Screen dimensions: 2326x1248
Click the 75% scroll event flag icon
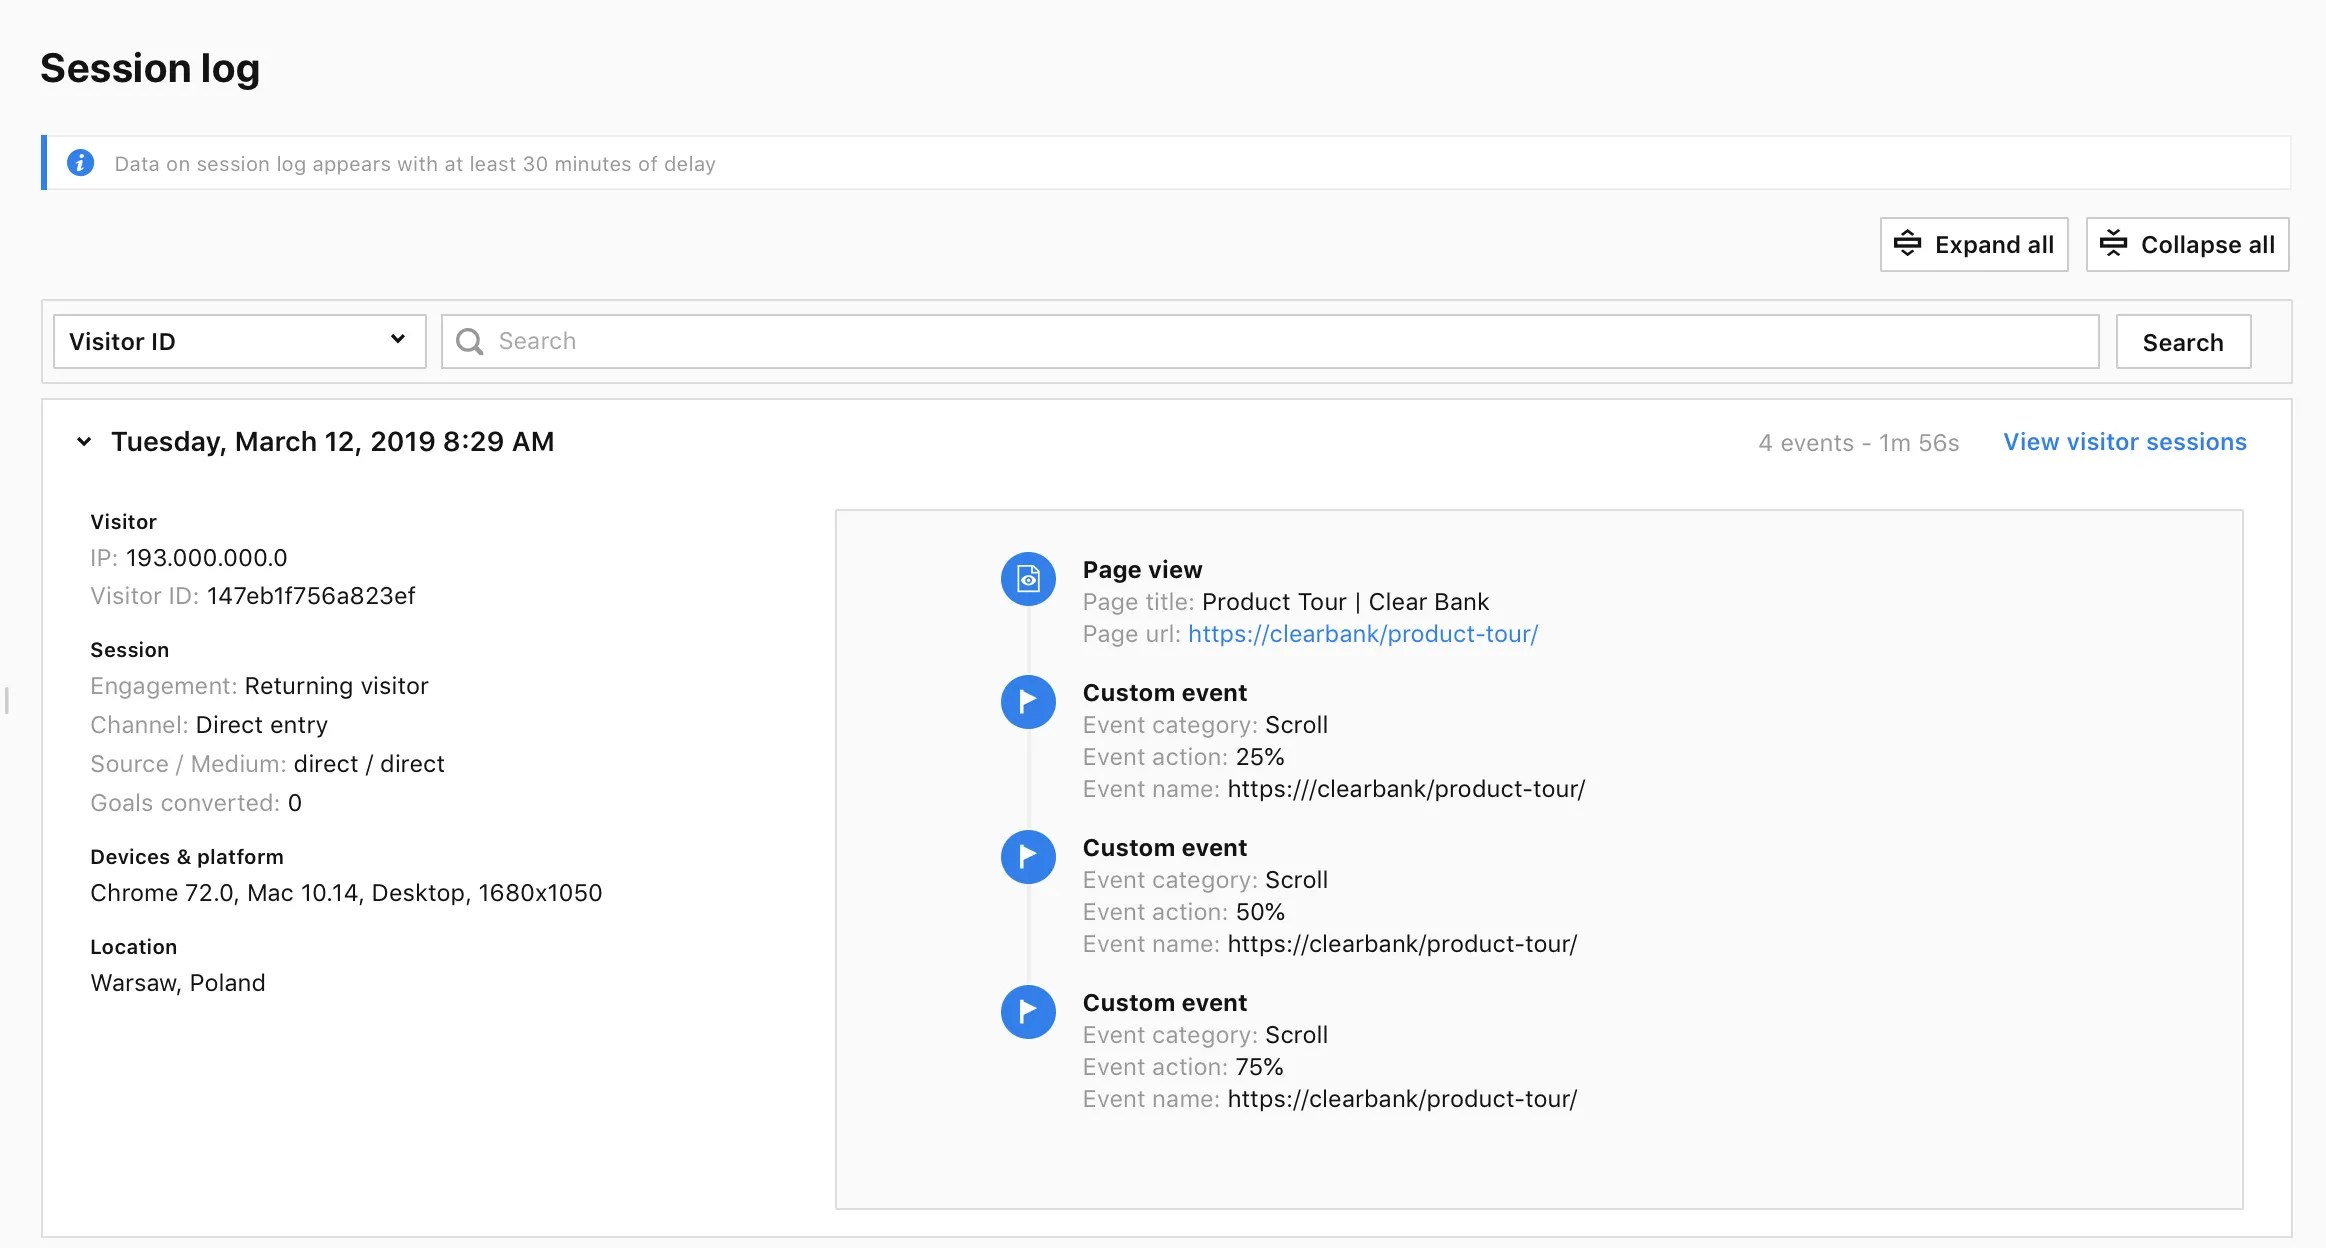1028,1012
